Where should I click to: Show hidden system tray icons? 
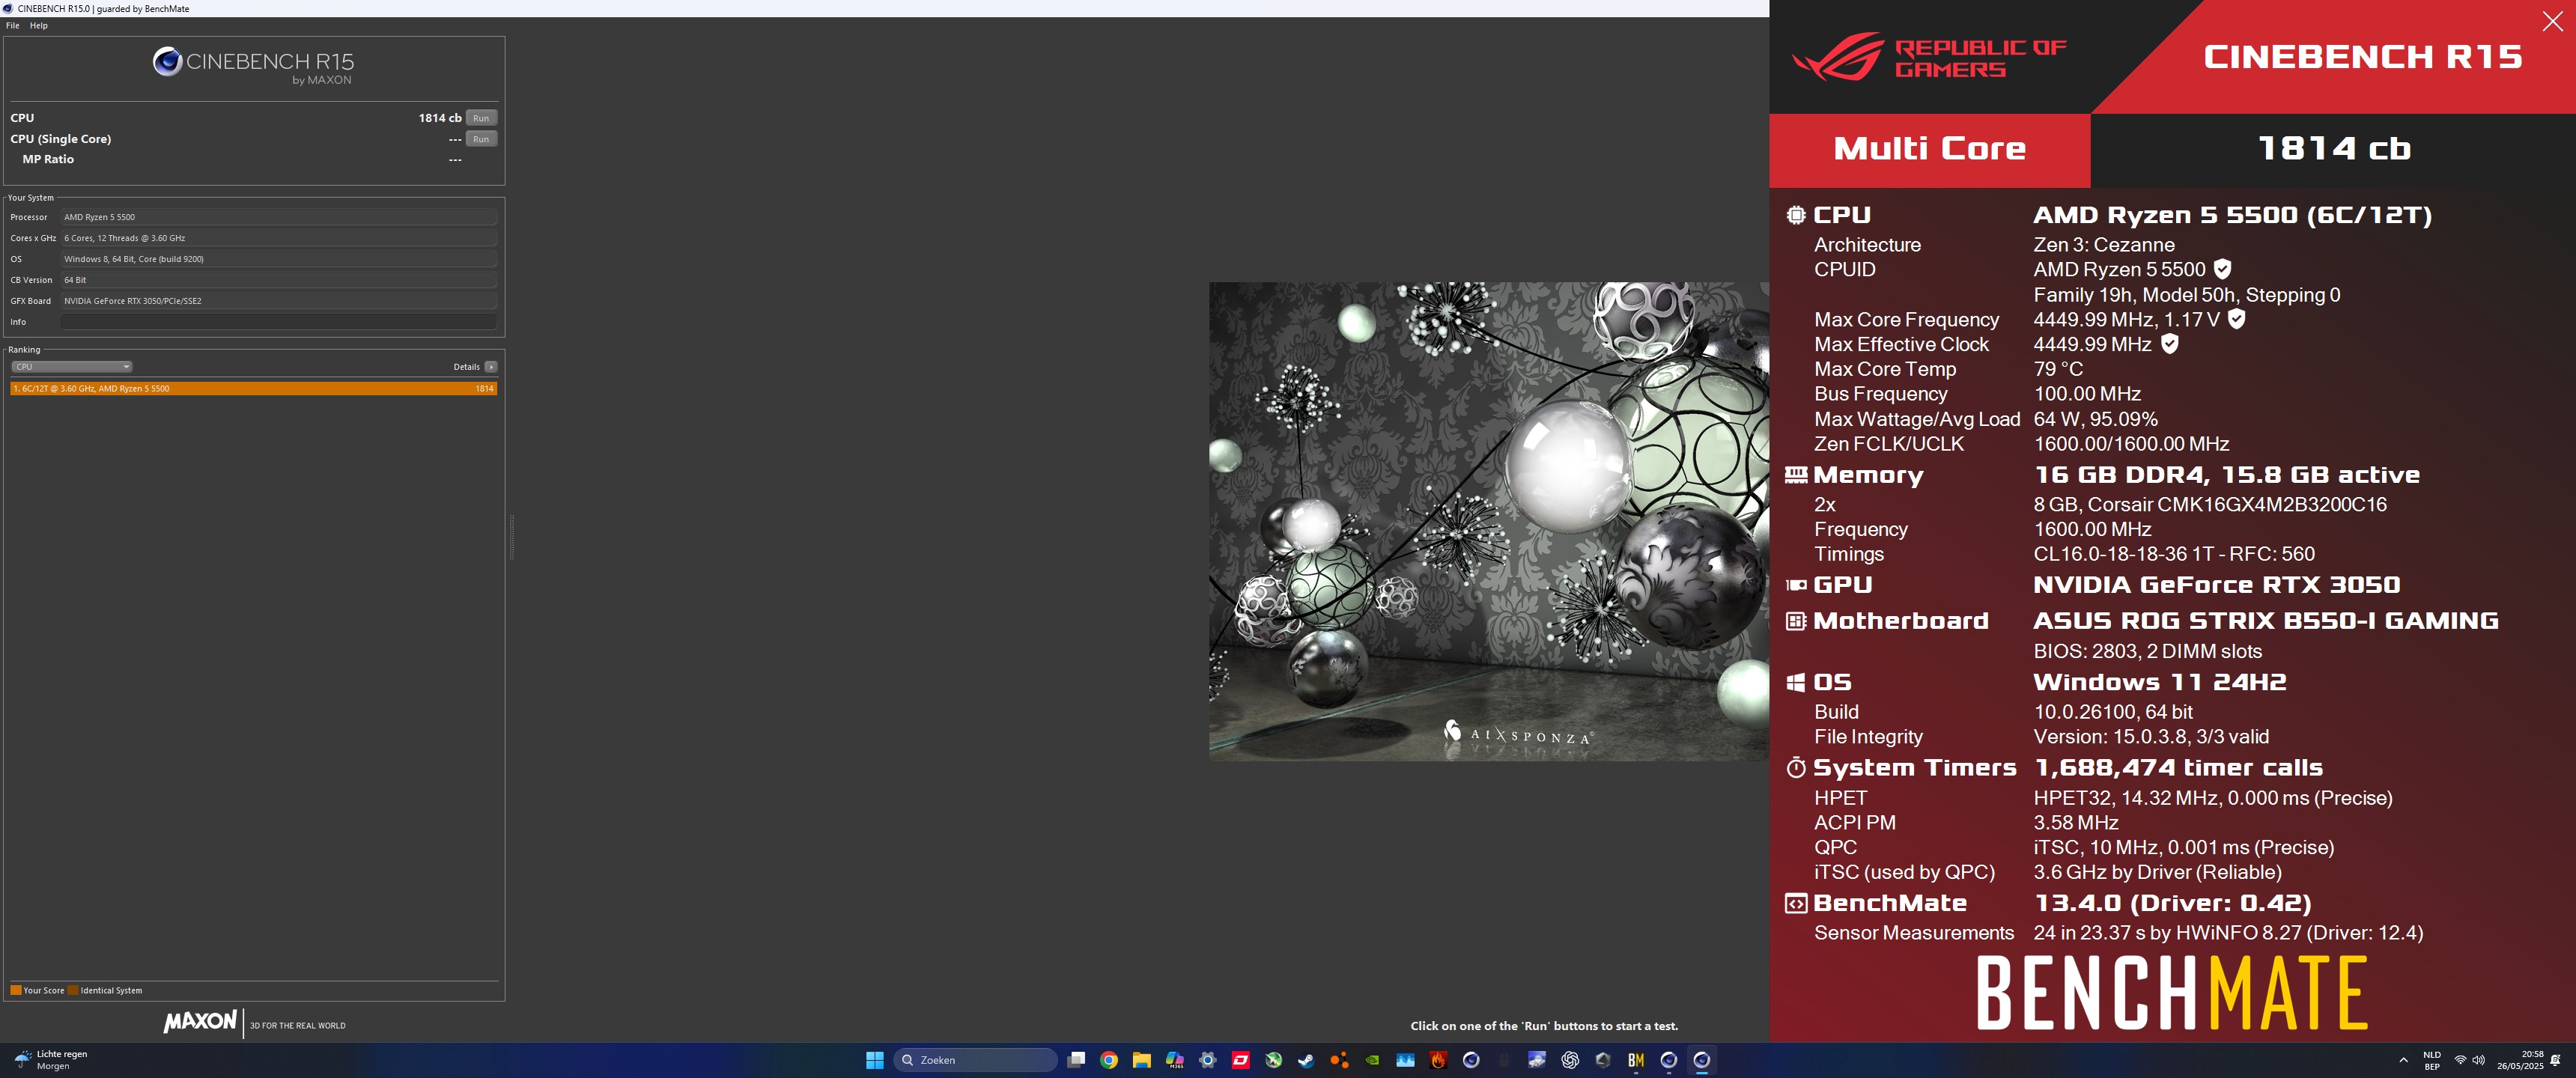click(2403, 1060)
